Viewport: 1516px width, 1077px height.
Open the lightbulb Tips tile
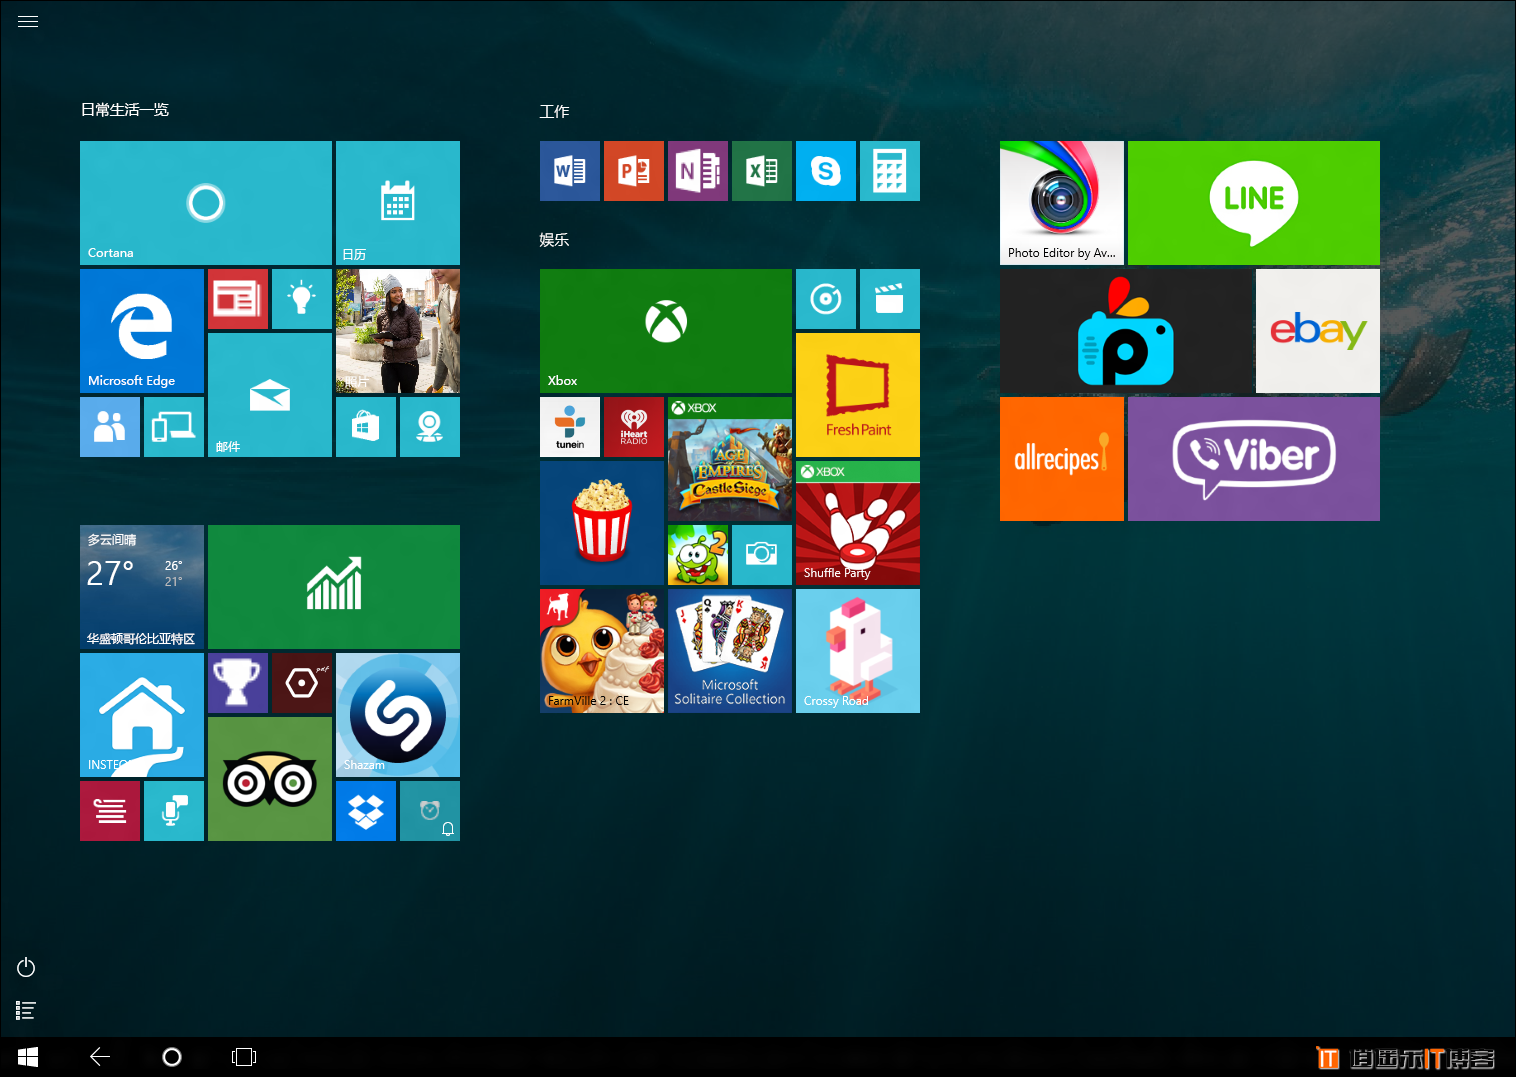[x=302, y=299]
